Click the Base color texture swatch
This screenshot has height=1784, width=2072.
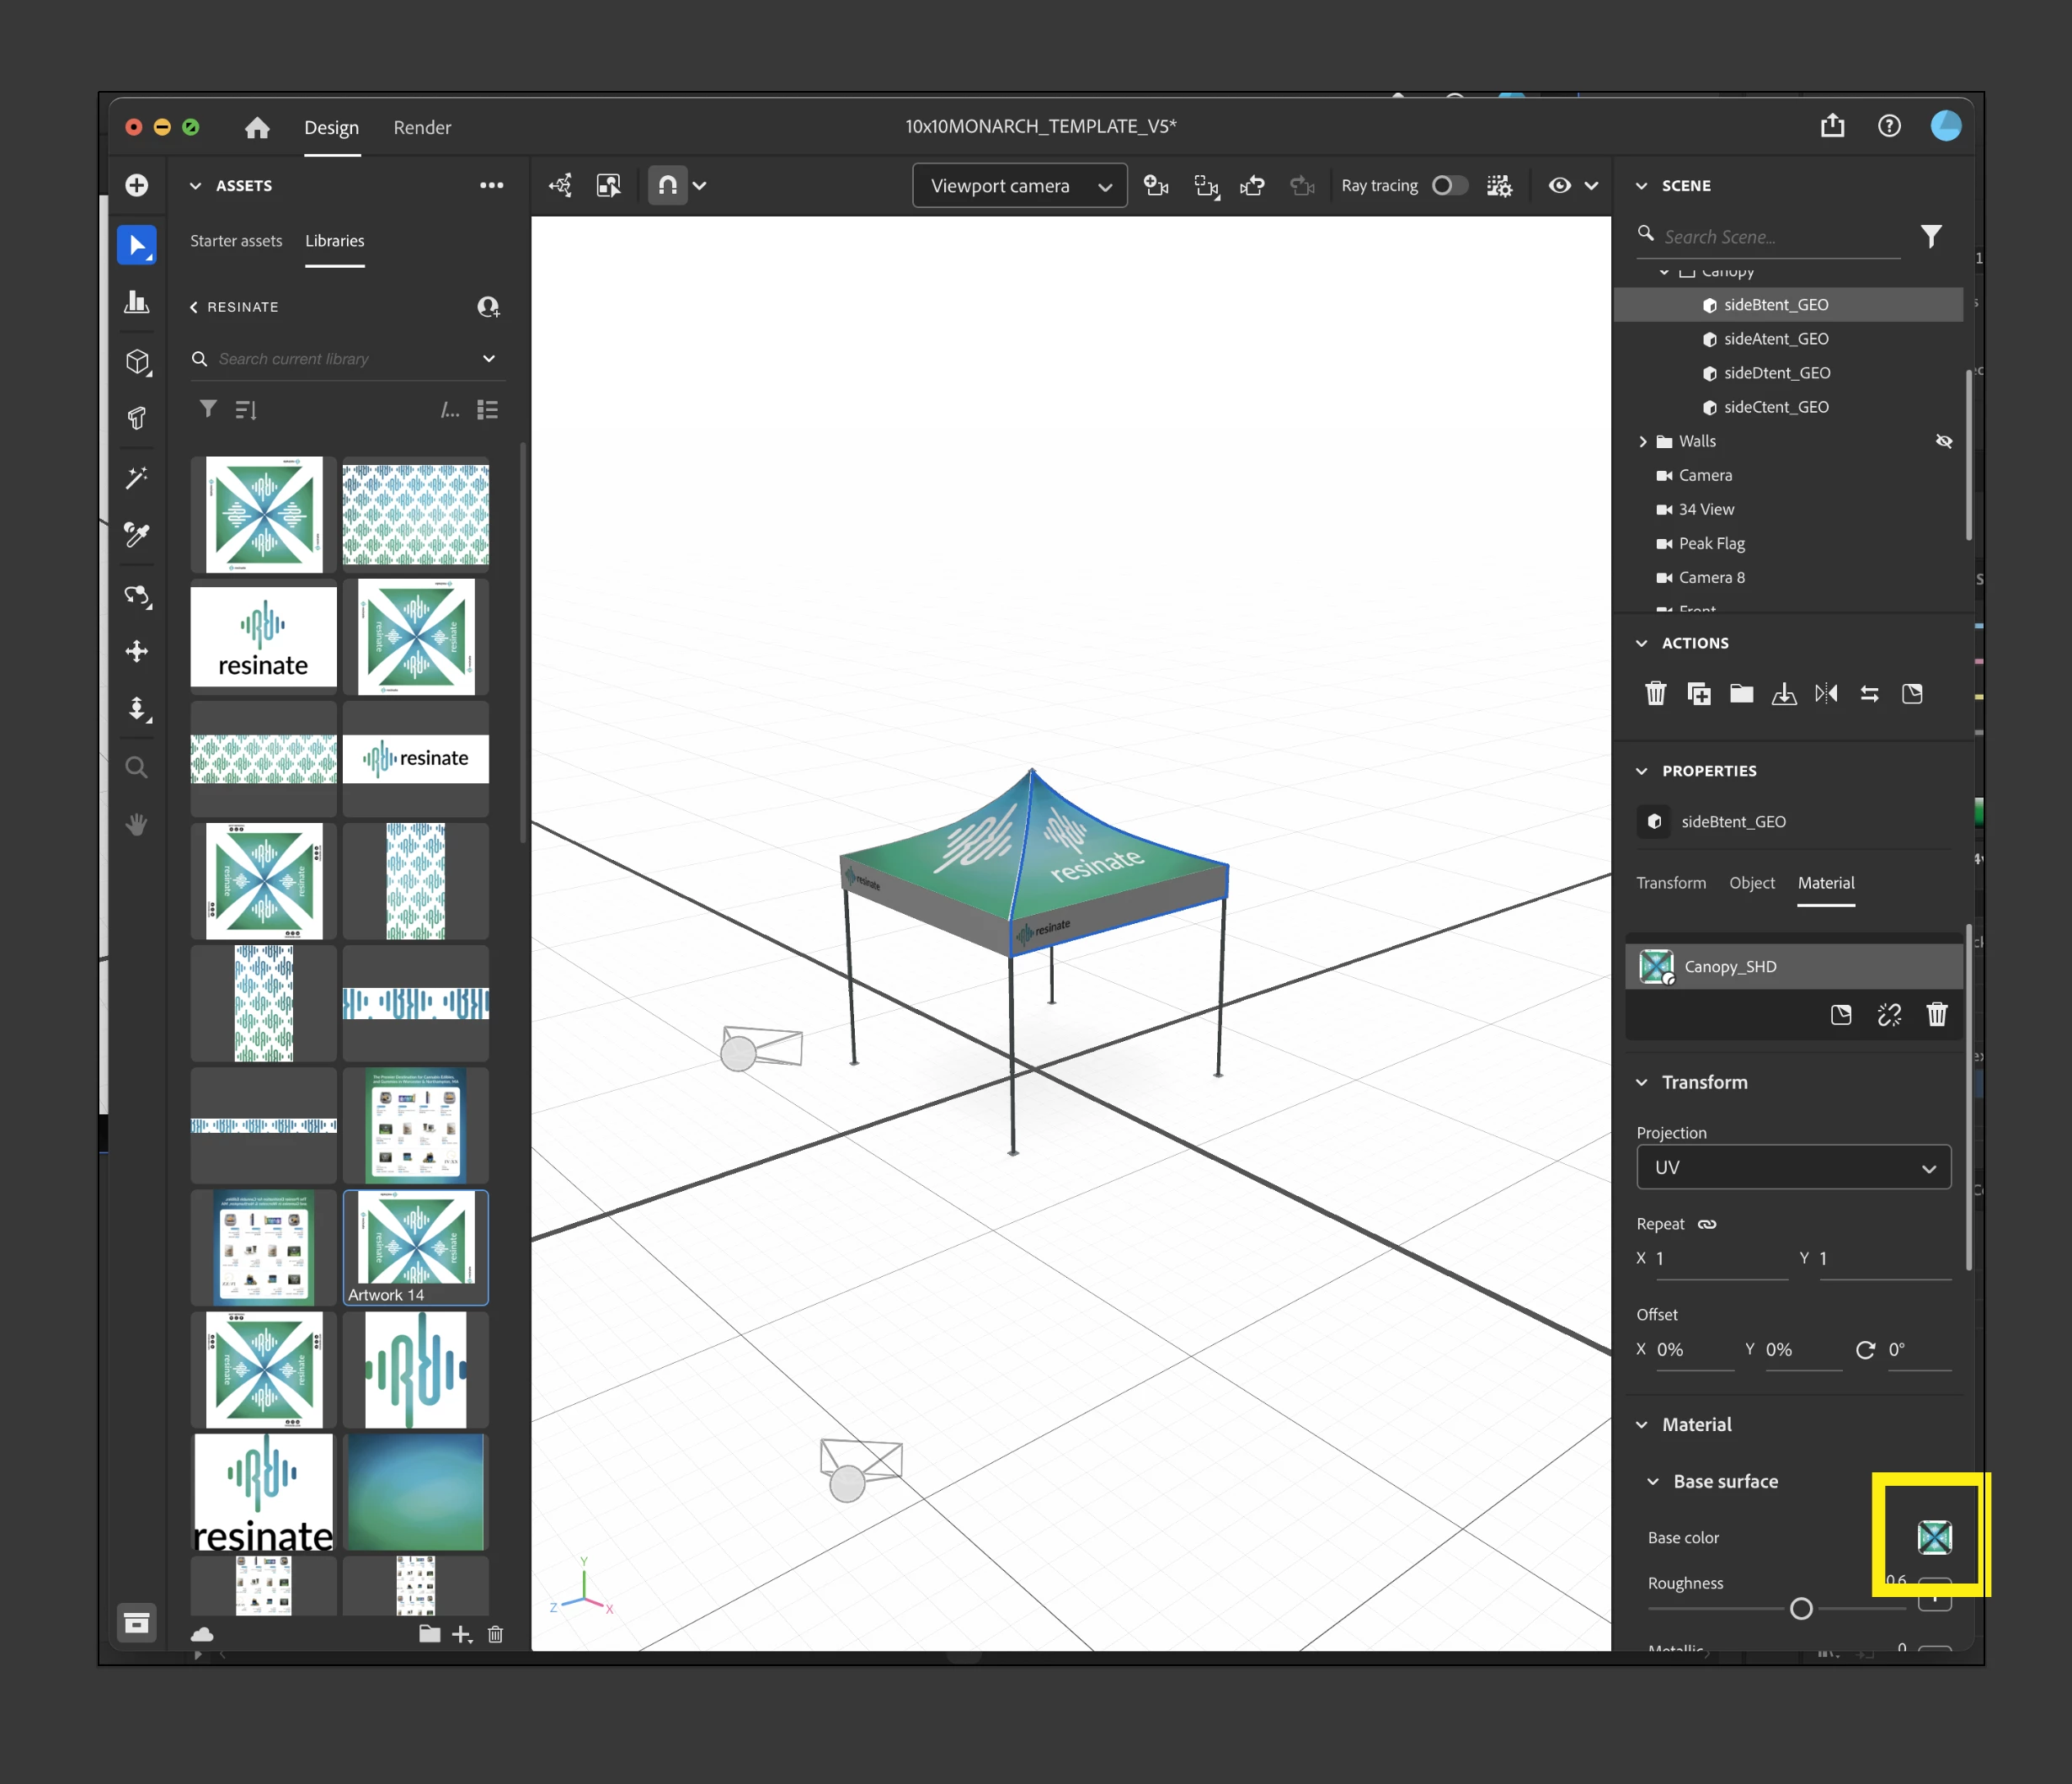1934,1537
